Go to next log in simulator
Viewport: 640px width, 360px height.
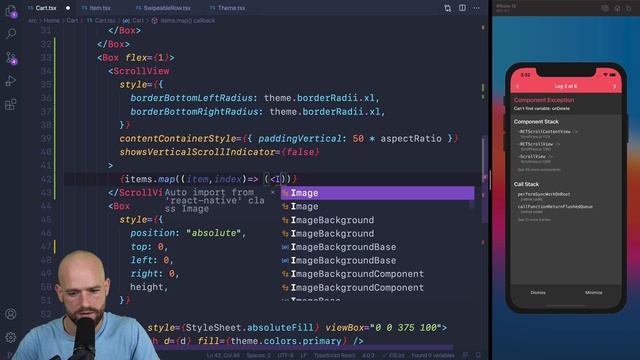pyautogui.click(x=614, y=86)
